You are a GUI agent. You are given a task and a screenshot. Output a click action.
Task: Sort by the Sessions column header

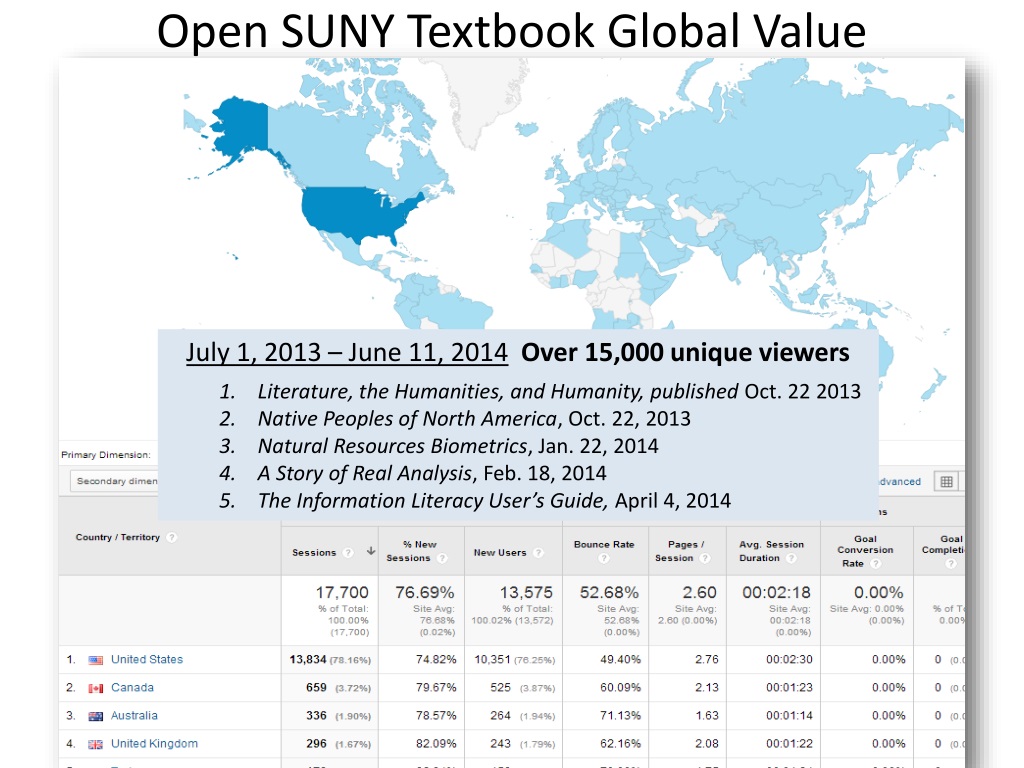click(314, 552)
